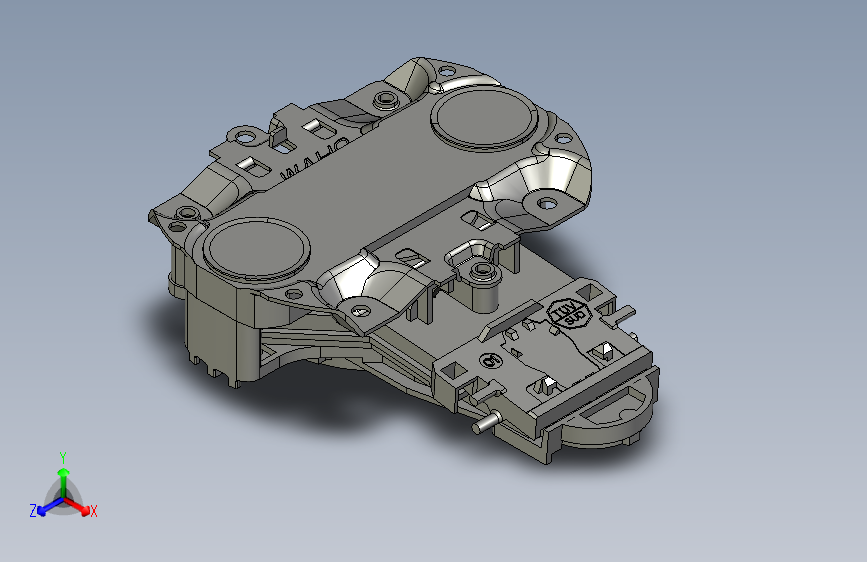Click the blue Z axis arrow
867x562 pixels.
point(51,506)
